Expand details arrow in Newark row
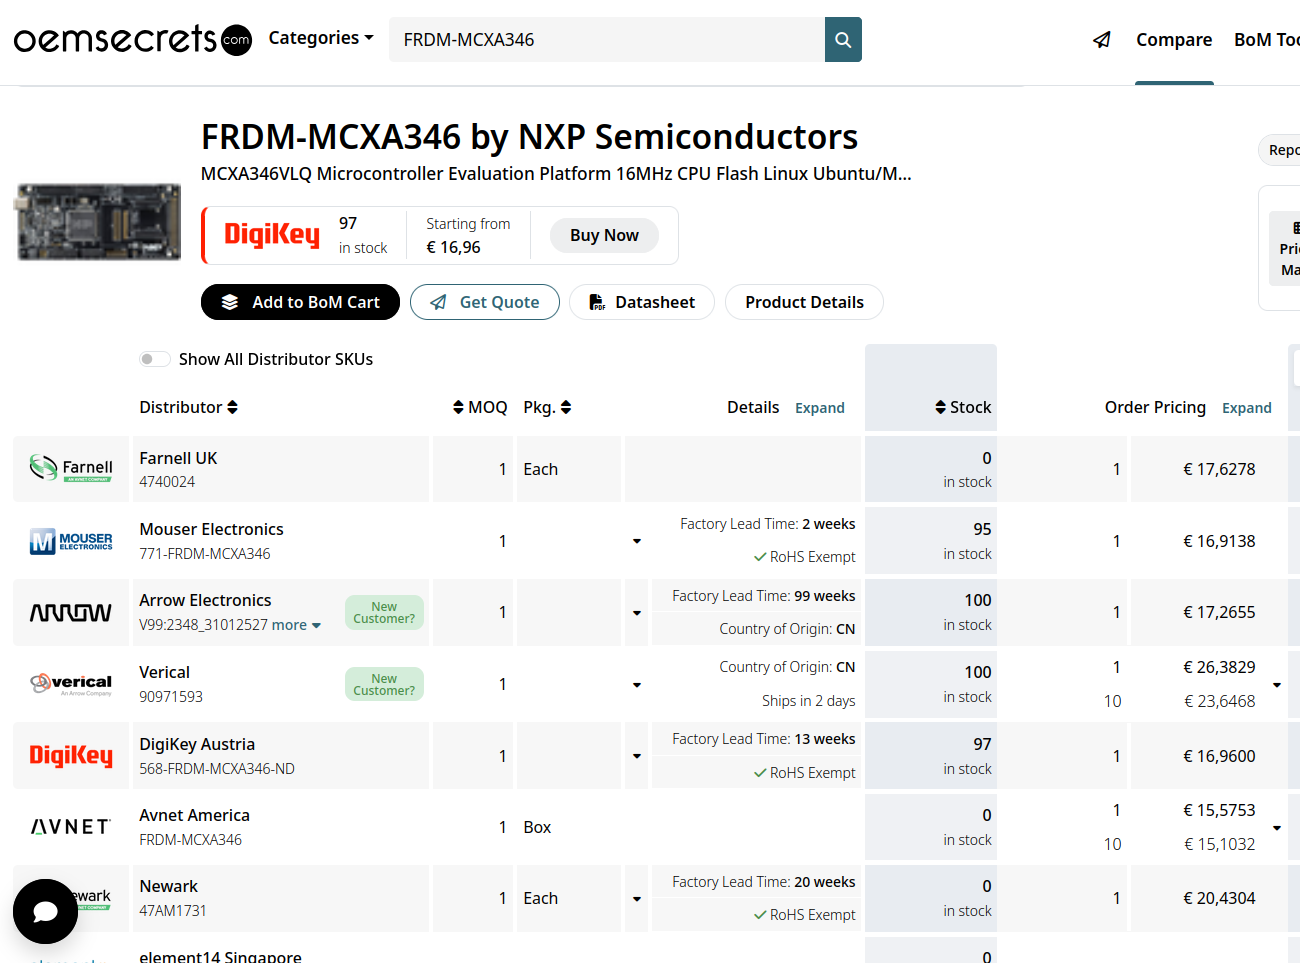 point(637,899)
